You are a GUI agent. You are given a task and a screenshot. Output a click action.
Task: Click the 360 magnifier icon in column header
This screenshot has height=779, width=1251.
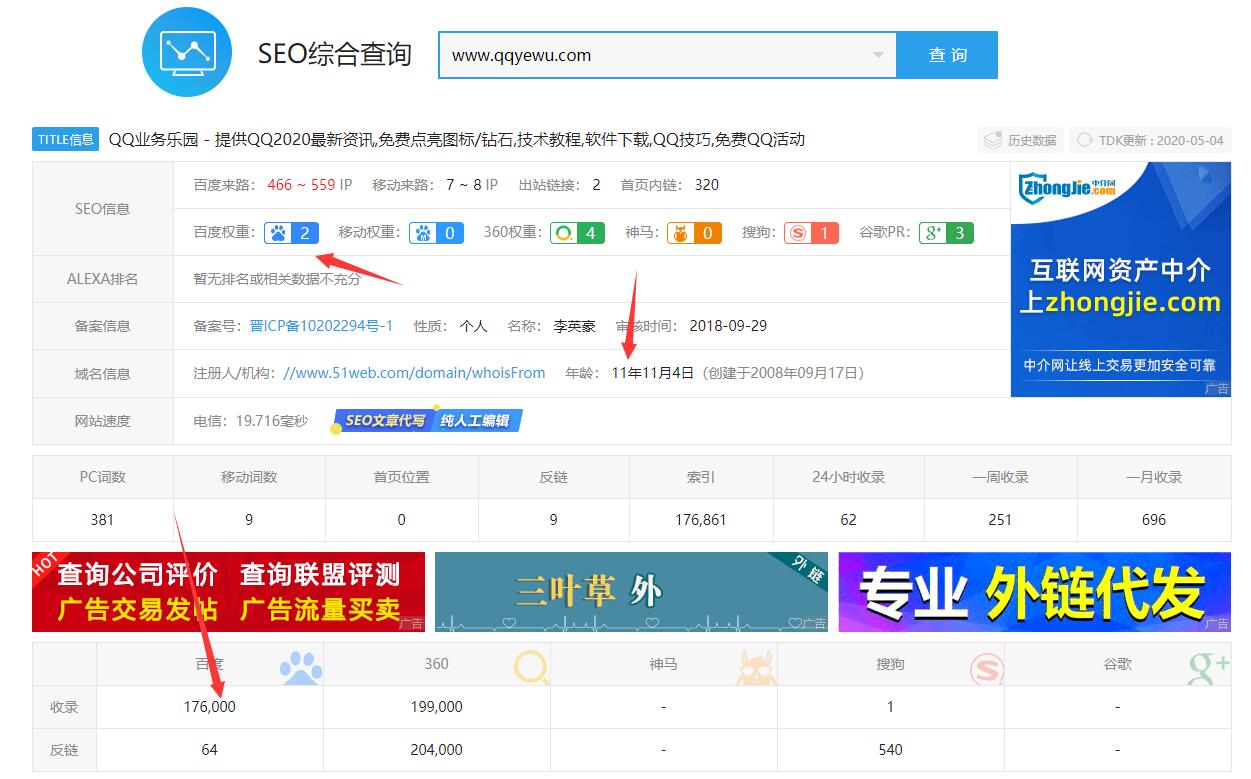(x=531, y=666)
